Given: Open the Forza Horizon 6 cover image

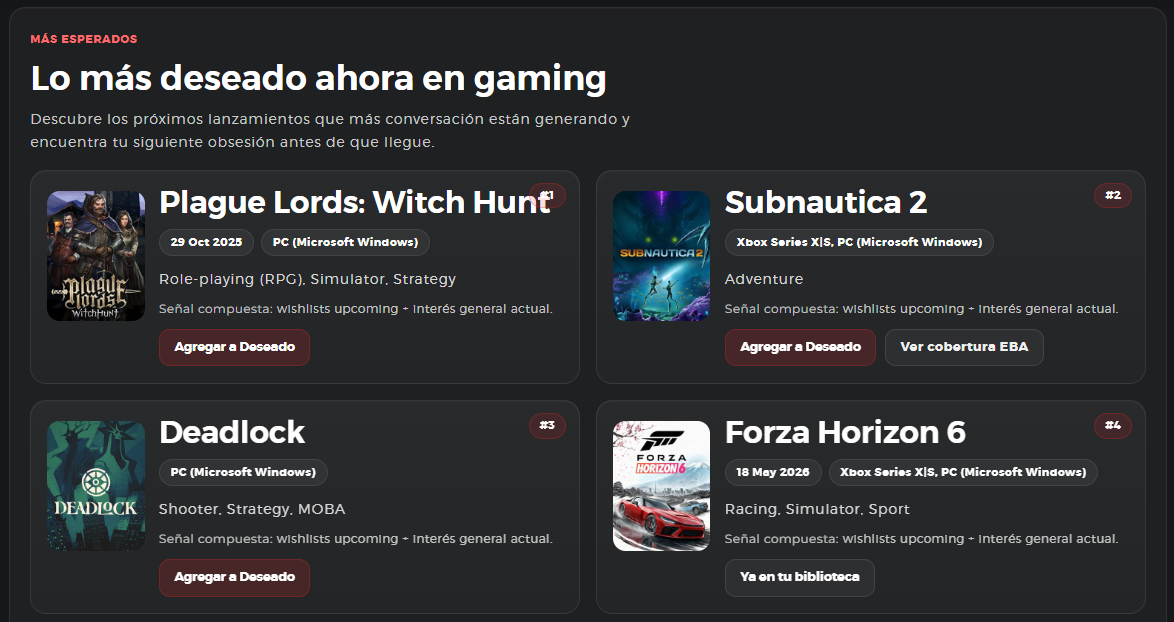Looking at the screenshot, I should (x=661, y=486).
